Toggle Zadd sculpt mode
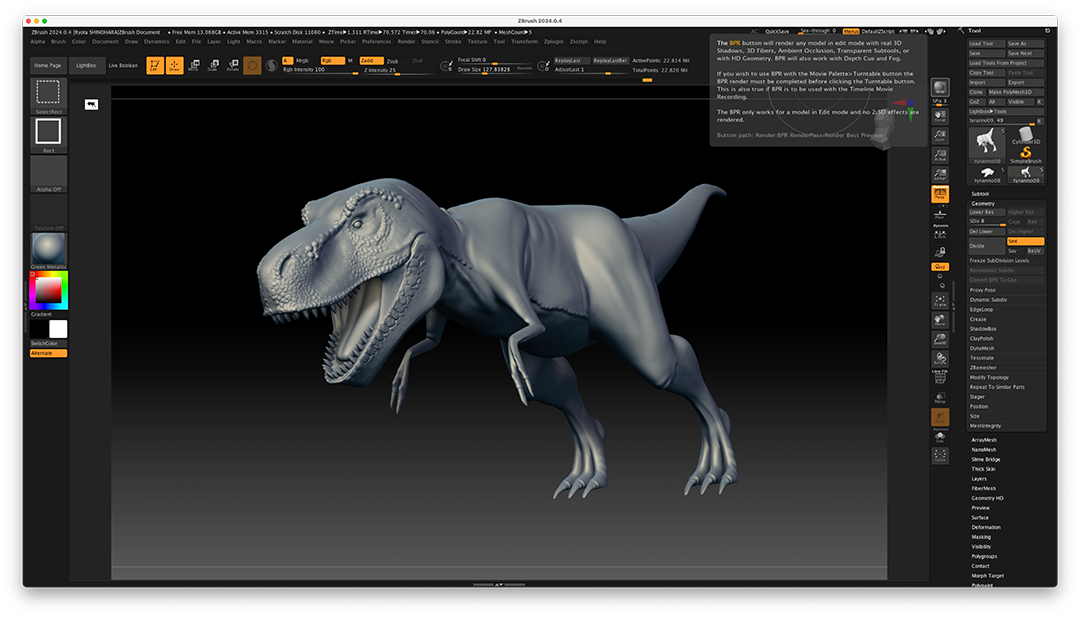This screenshot has width=1080, height=617. (371, 61)
